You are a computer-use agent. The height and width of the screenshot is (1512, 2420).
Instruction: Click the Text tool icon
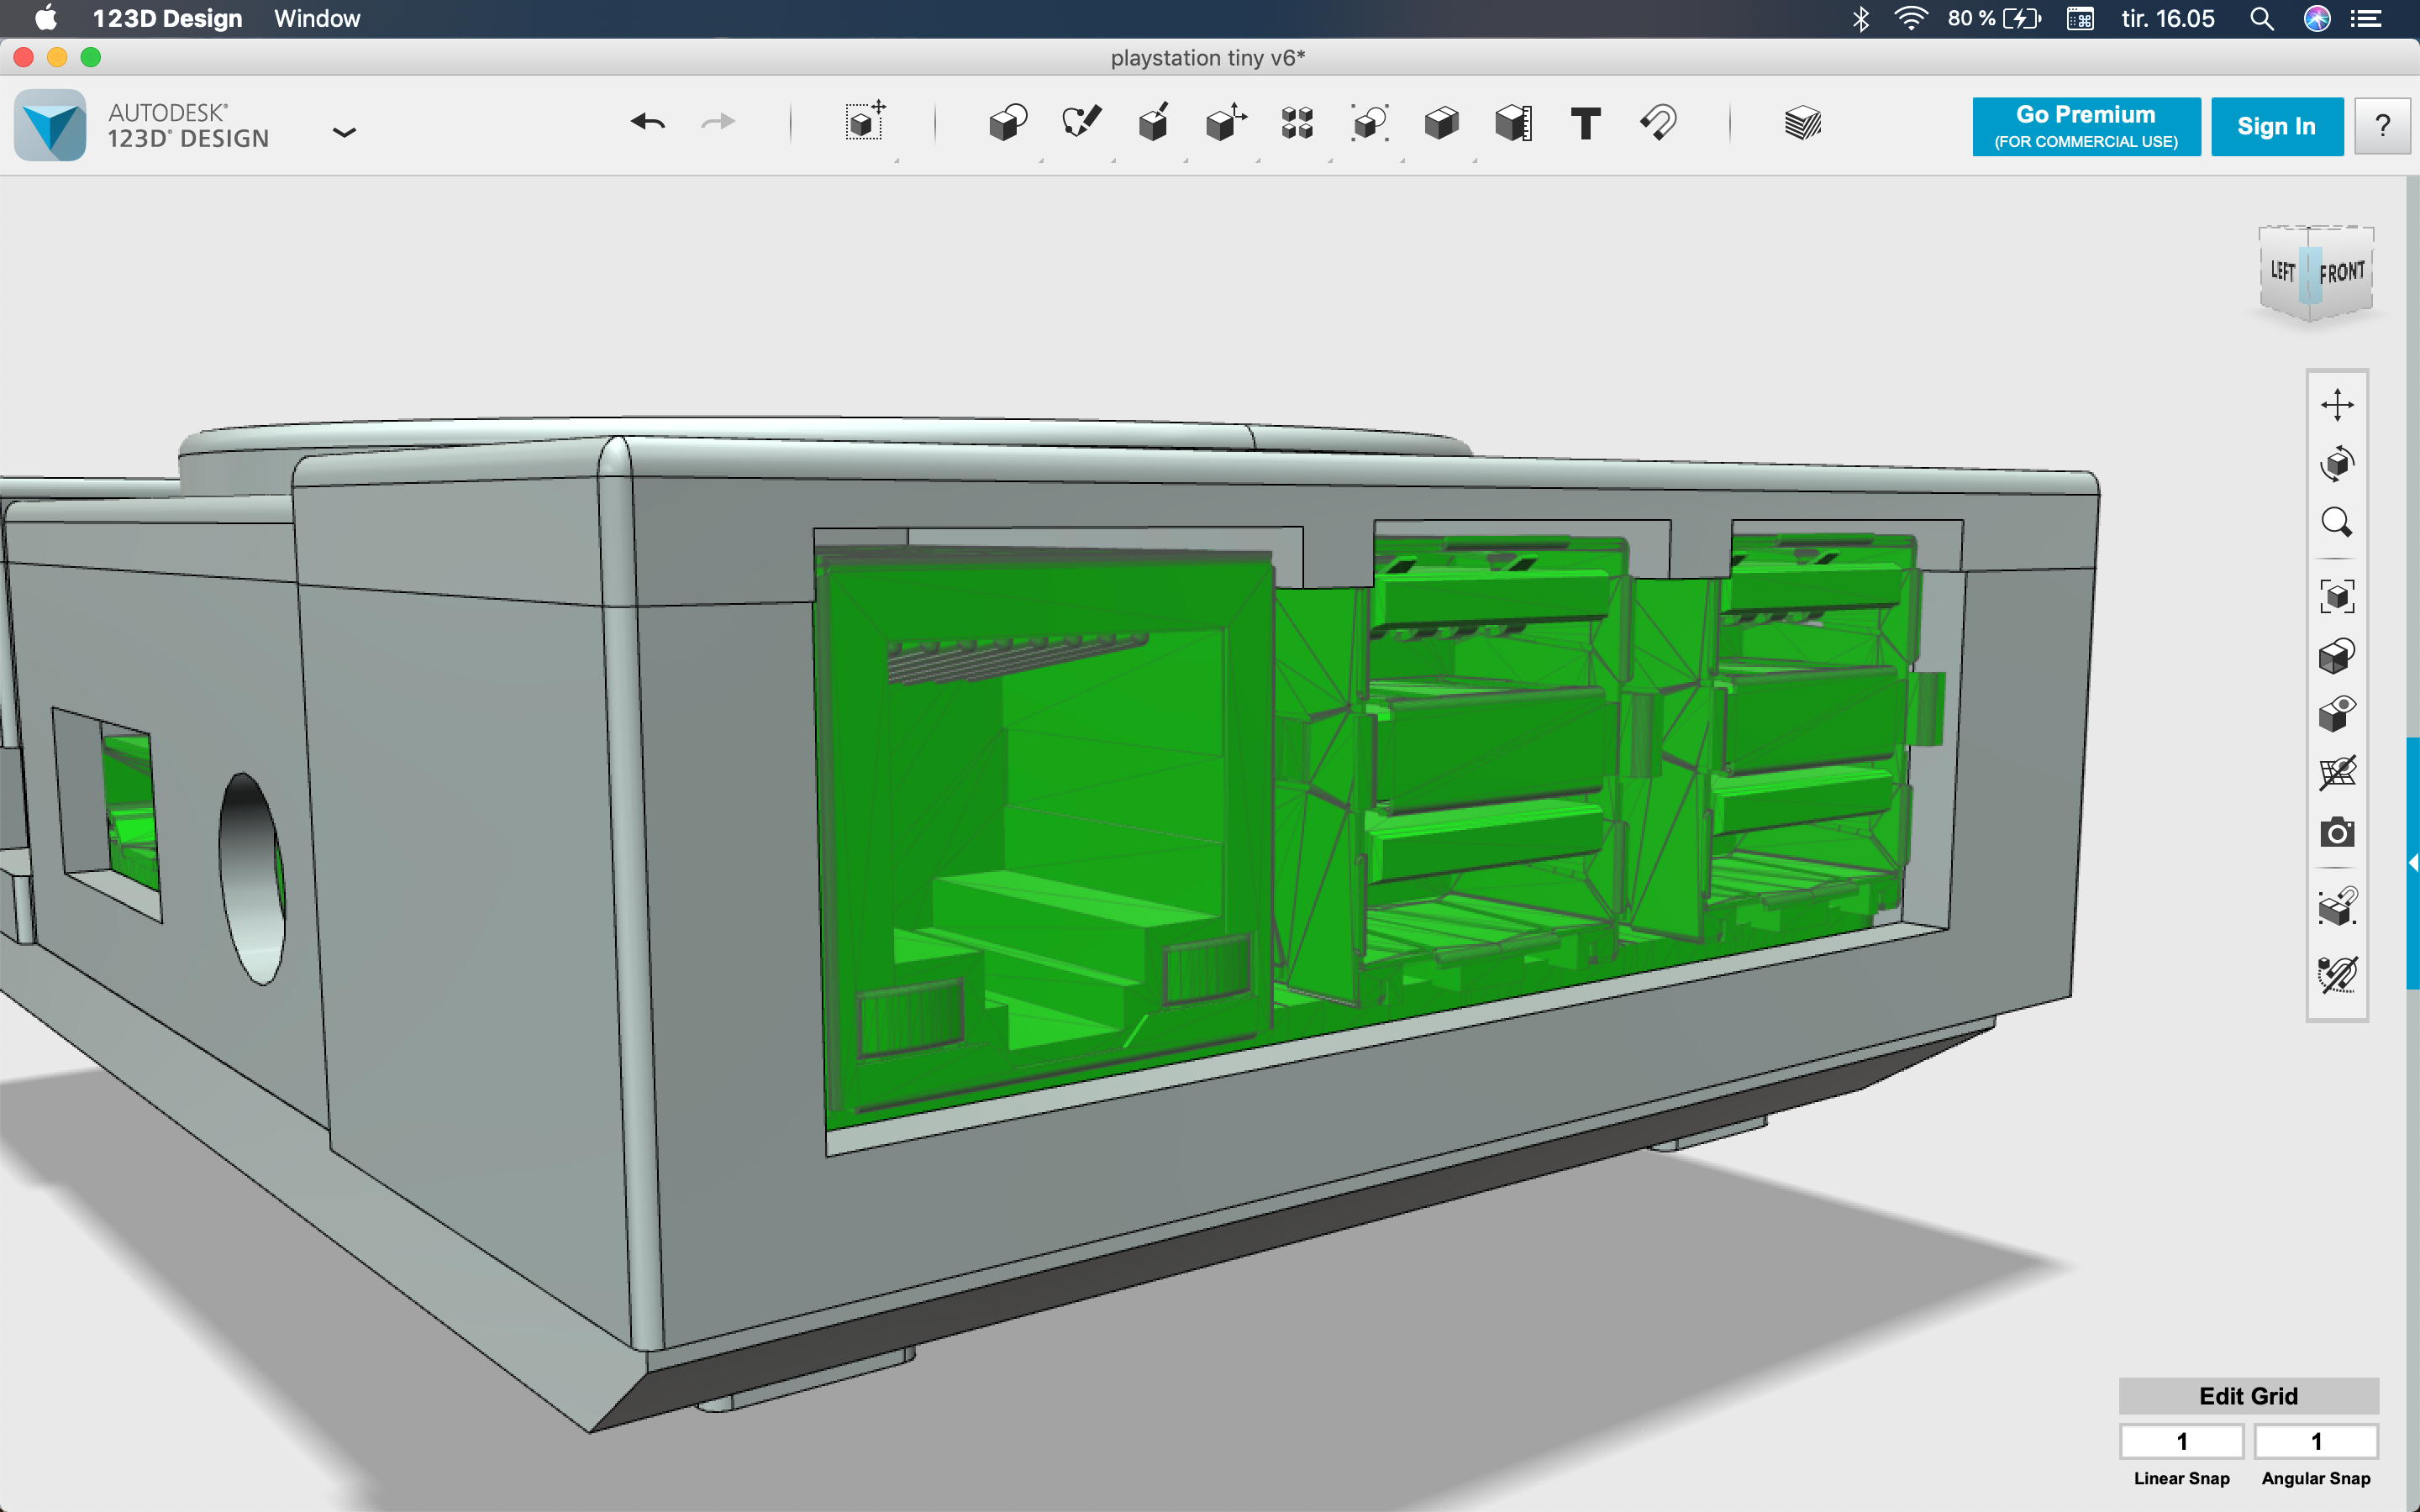pos(1585,123)
